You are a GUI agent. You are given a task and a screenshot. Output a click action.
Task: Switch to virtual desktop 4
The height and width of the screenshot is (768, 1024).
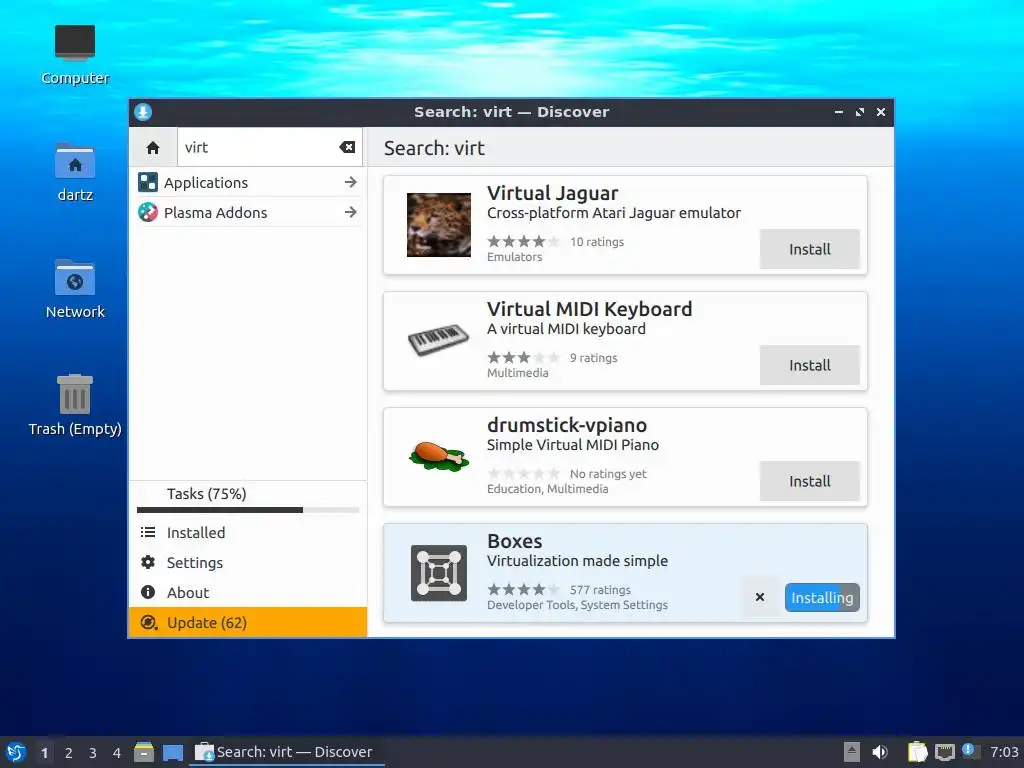click(x=117, y=753)
